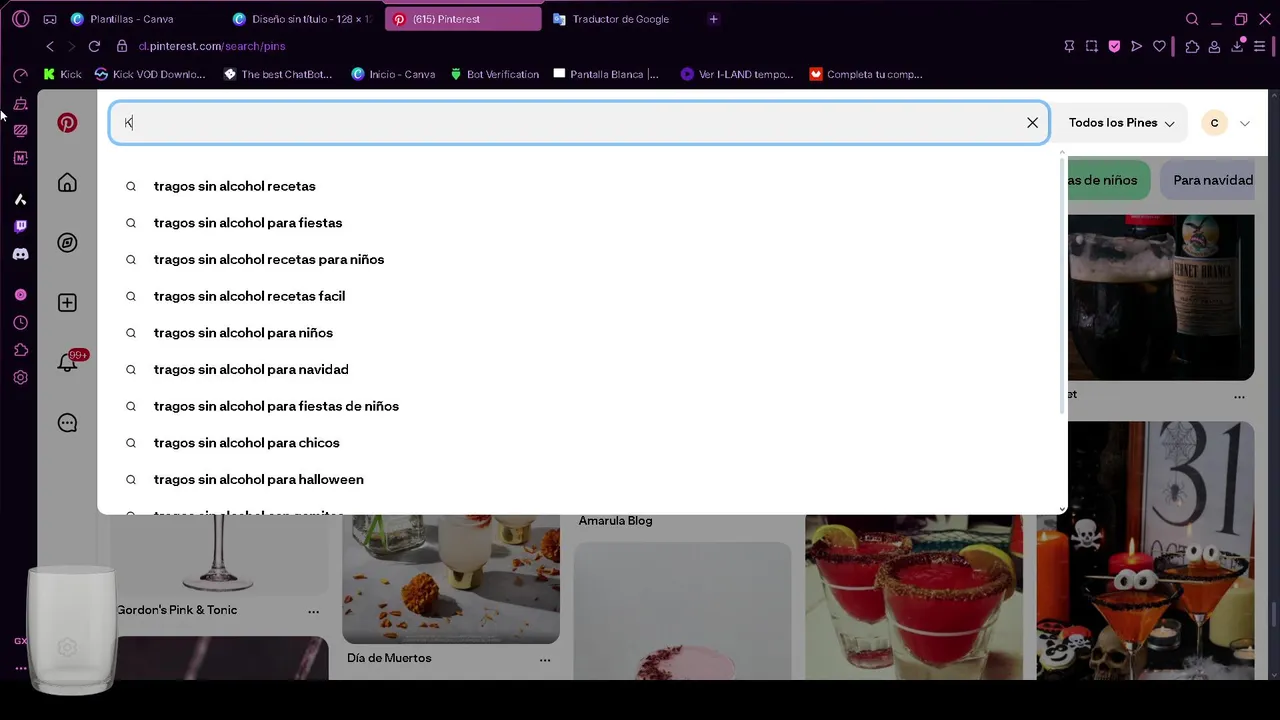Take a snapshot with the capture icon
Screen dimensions: 1280x720
click(1092, 46)
